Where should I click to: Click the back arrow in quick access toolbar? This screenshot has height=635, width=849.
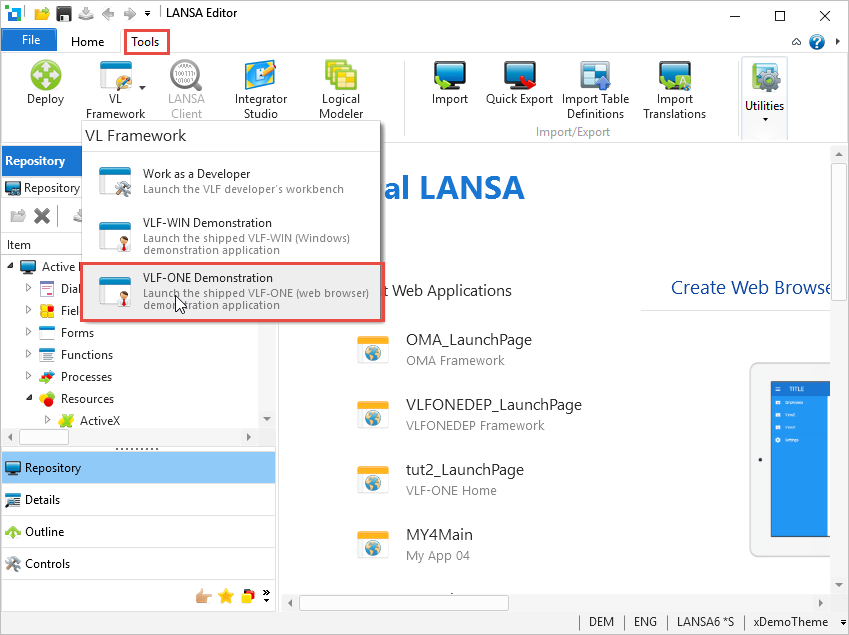108,14
